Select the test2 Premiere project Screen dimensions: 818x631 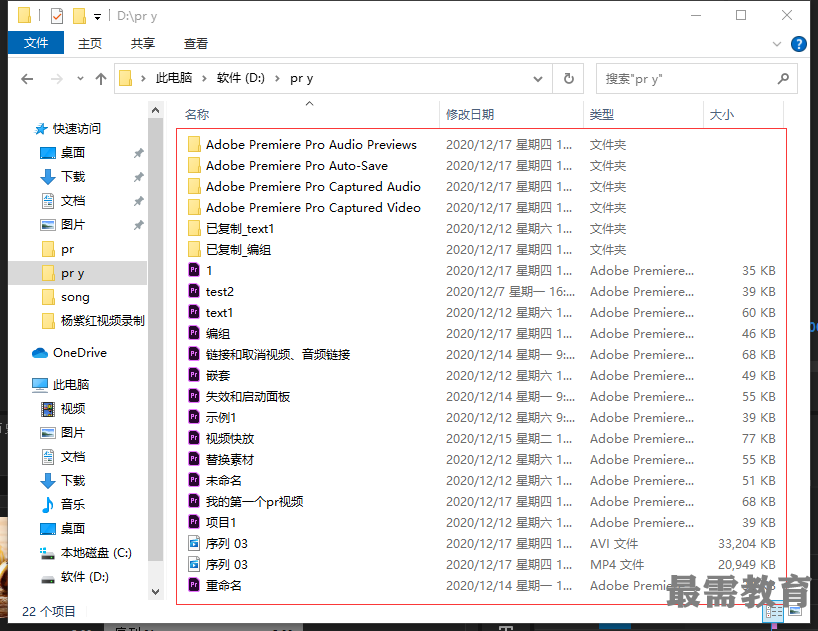[220, 292]
